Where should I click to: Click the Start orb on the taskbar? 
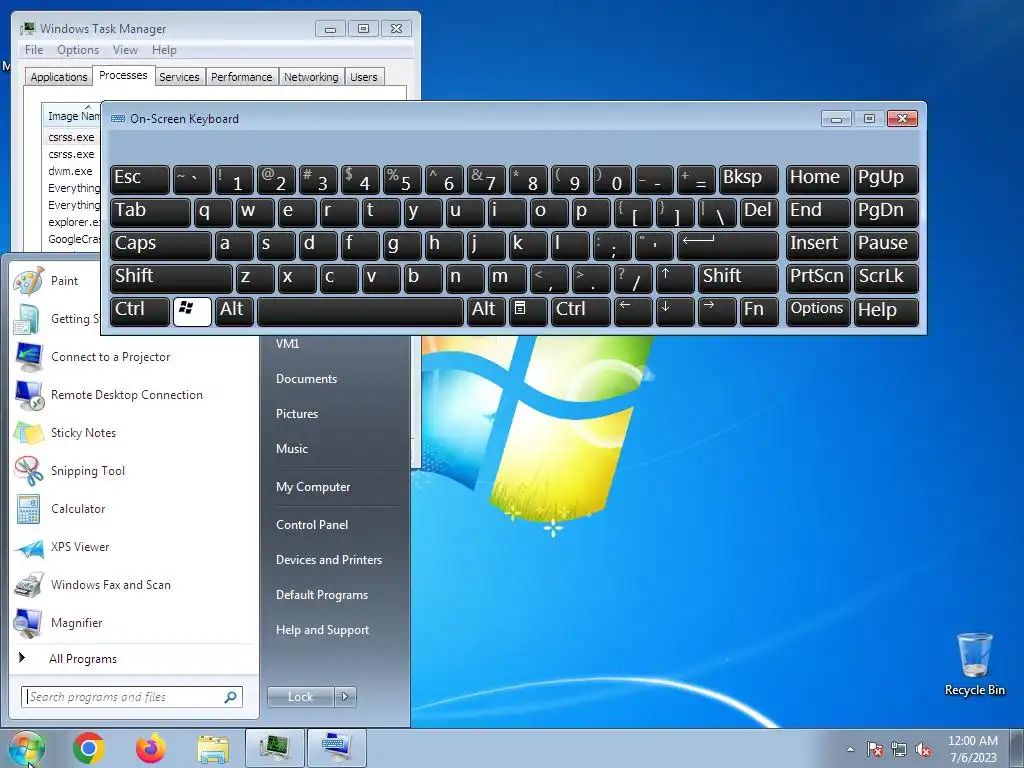(x=26, y=748)
